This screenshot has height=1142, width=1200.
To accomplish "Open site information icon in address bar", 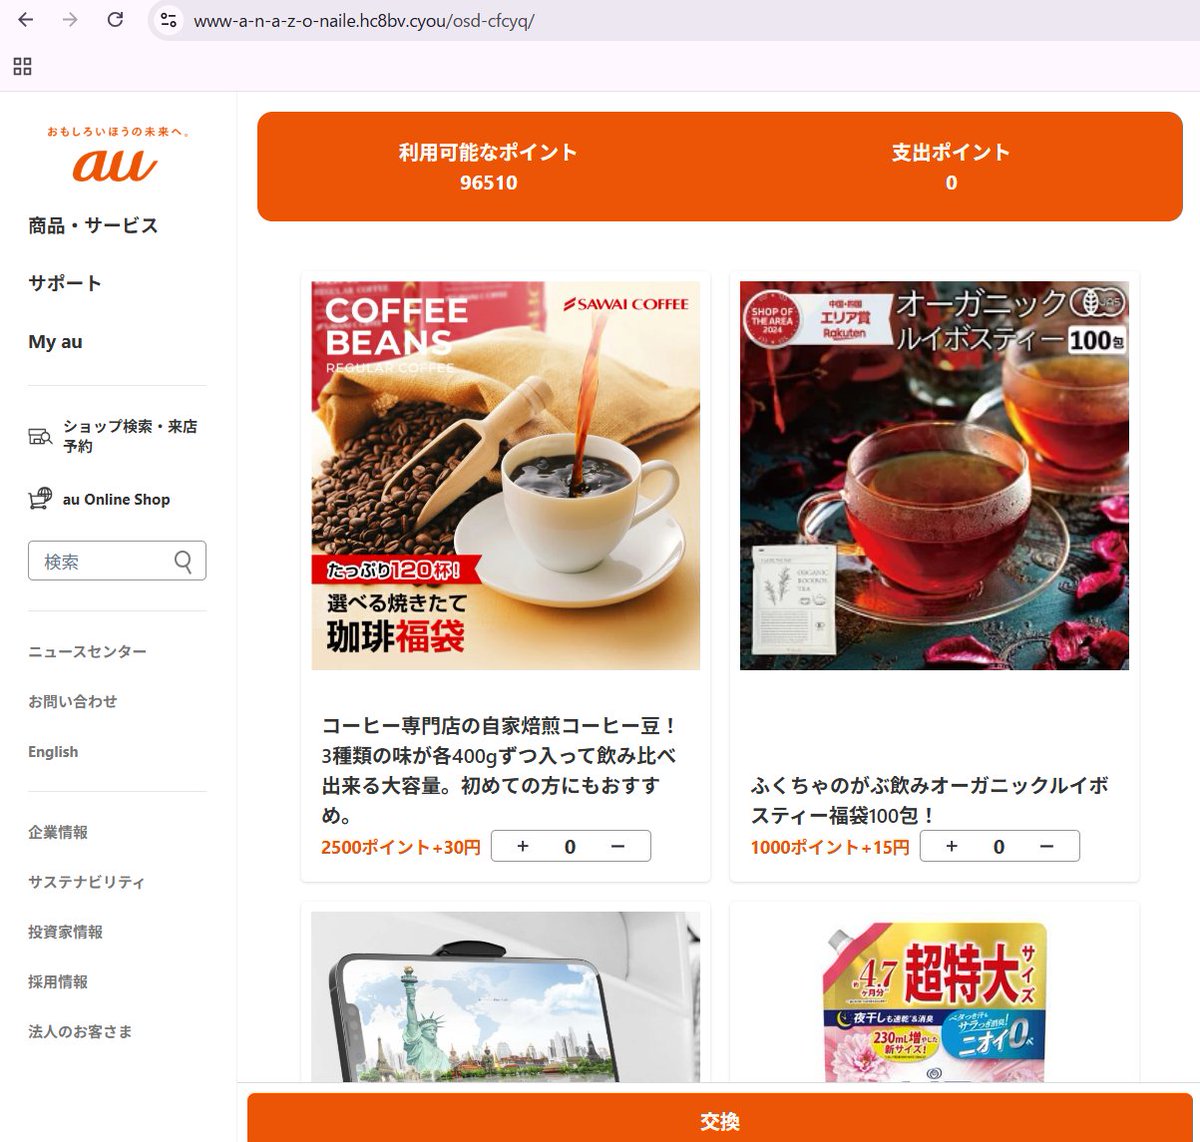I will [169, 20].
